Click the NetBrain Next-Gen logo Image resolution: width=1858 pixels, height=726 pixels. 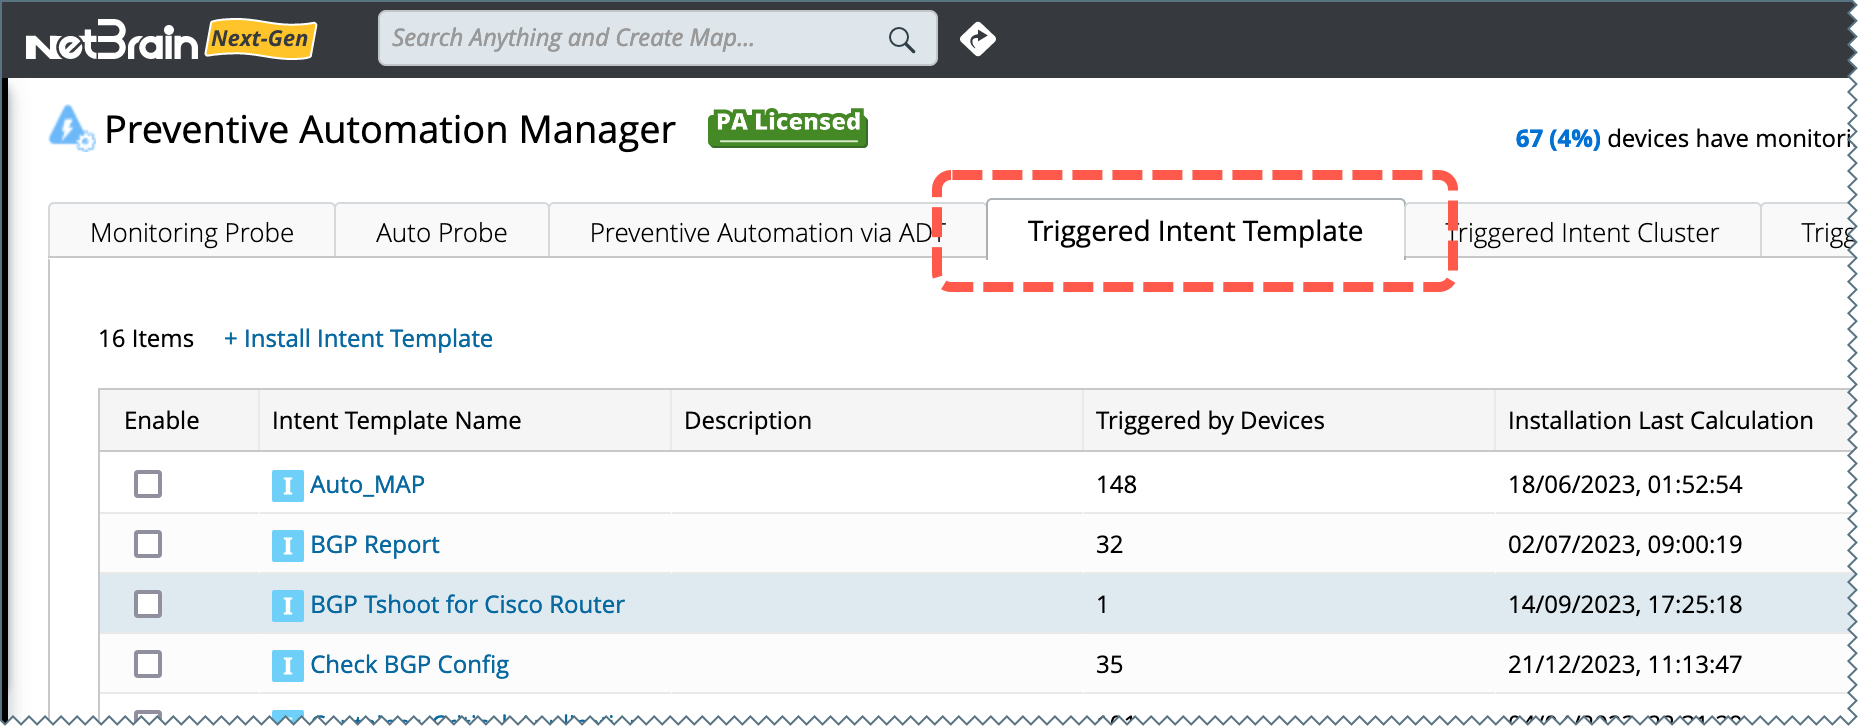coord(170,41)
